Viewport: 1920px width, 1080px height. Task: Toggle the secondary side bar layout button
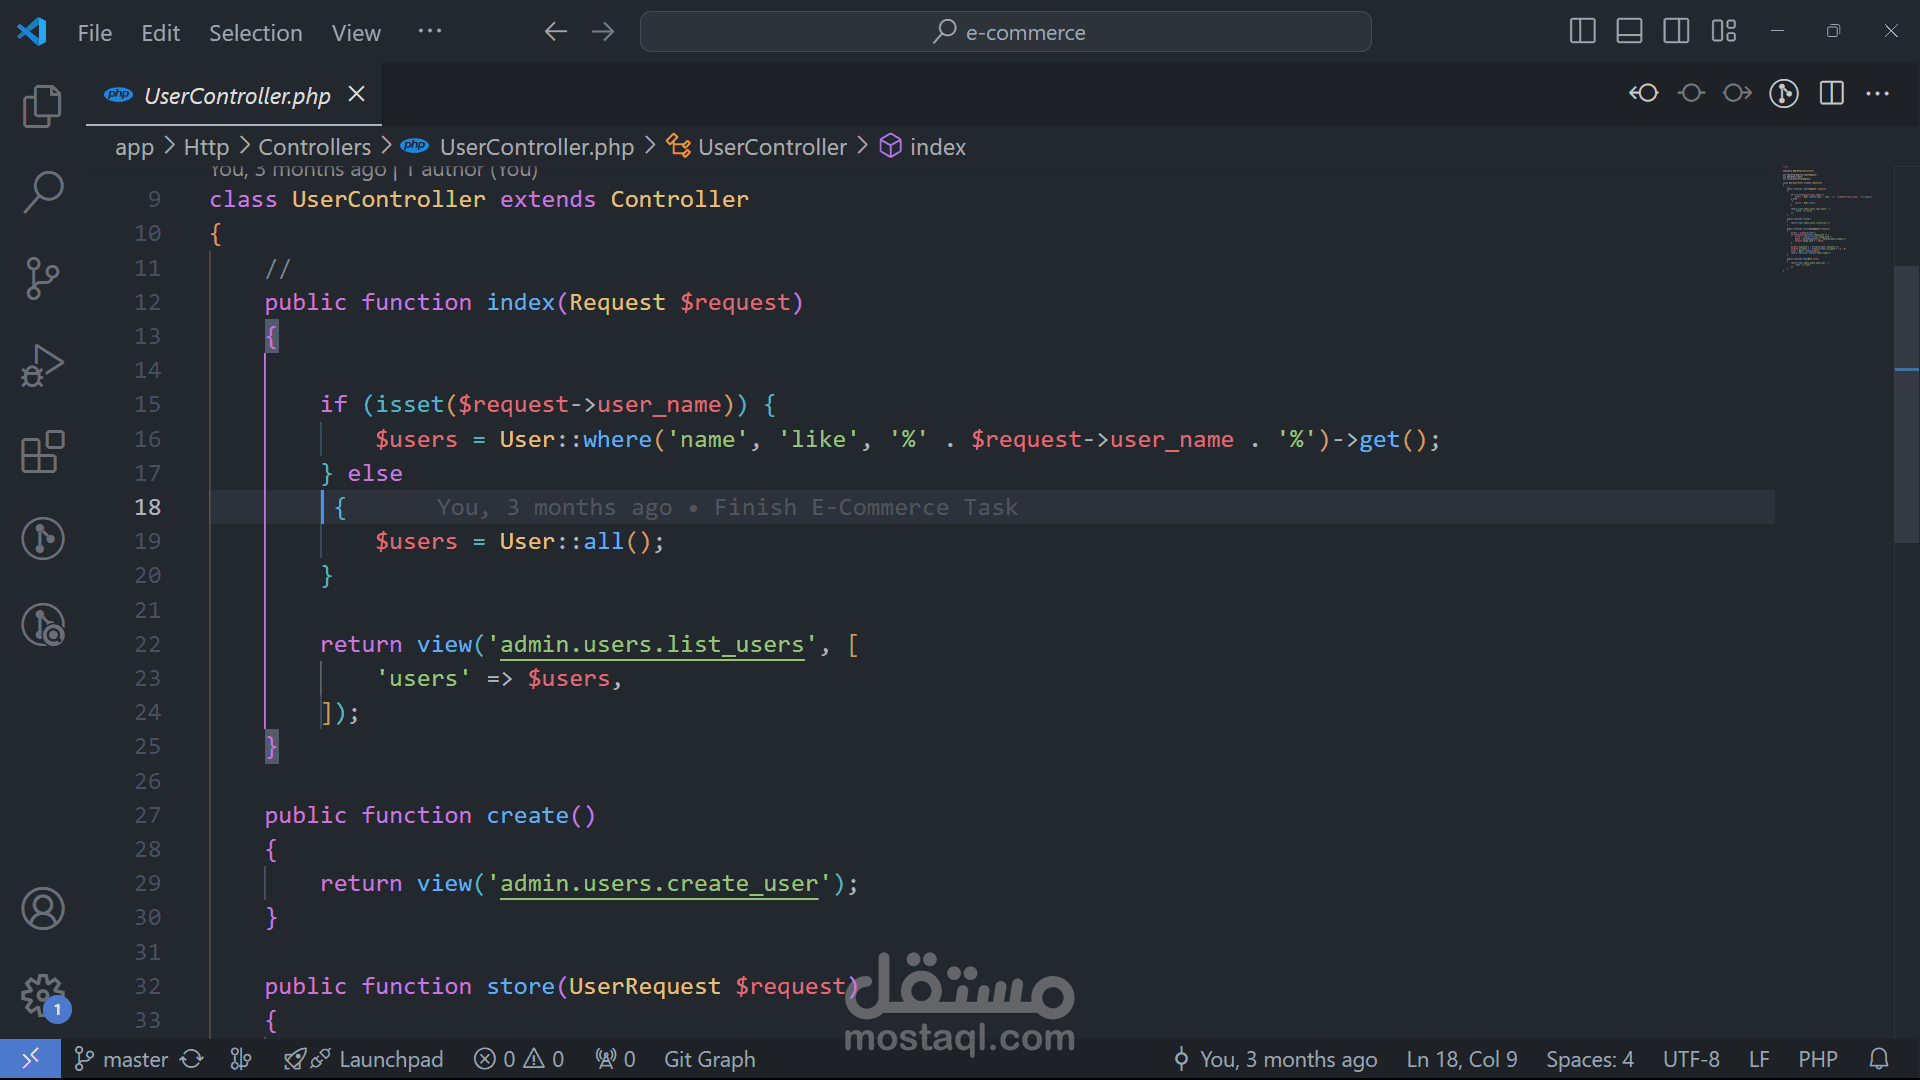1676,32
